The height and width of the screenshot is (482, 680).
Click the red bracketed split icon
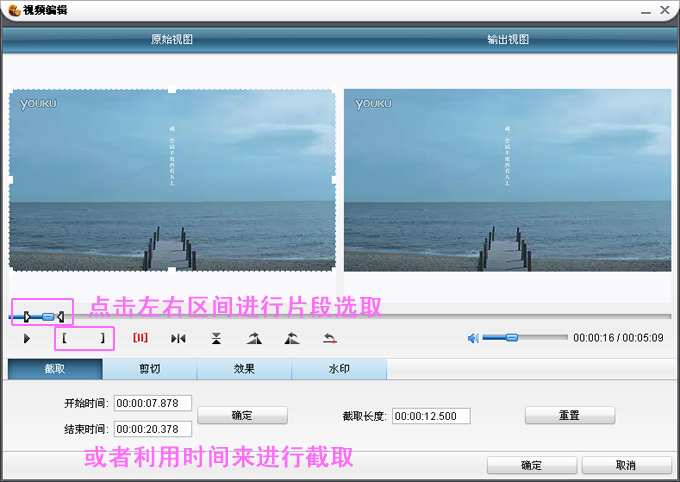coord(141,338)
